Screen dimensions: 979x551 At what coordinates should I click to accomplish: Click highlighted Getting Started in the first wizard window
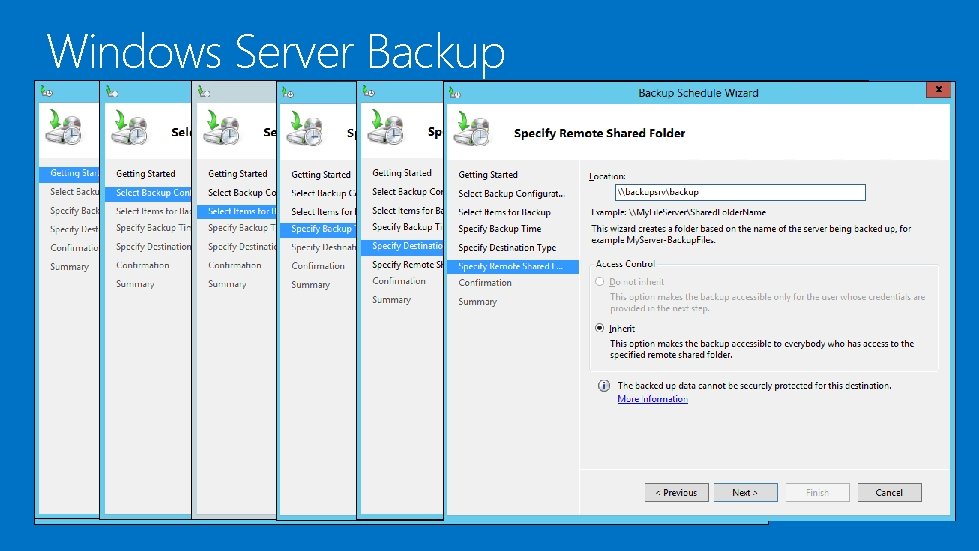[x=69, y=173]
